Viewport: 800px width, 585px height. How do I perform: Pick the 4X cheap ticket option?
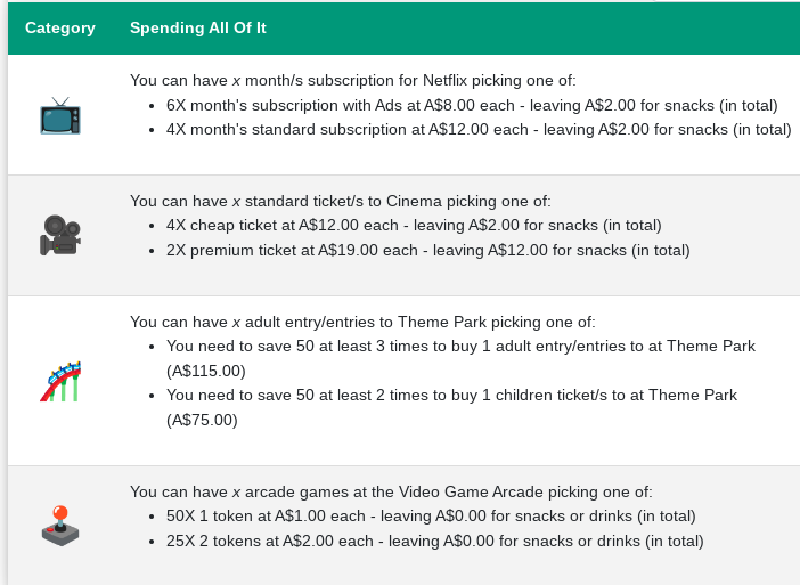coord(414,225)
